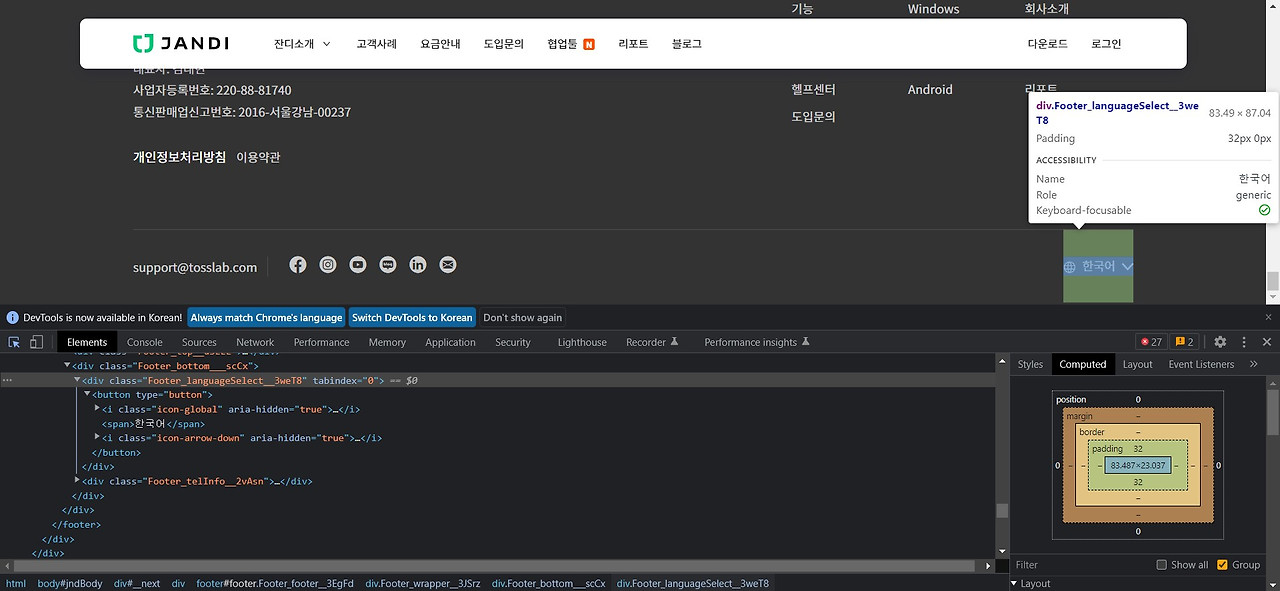Dismiss the DevTools Korean language infobar
This screenshot has height=591, width=1280.
(x=1267, y=317)
